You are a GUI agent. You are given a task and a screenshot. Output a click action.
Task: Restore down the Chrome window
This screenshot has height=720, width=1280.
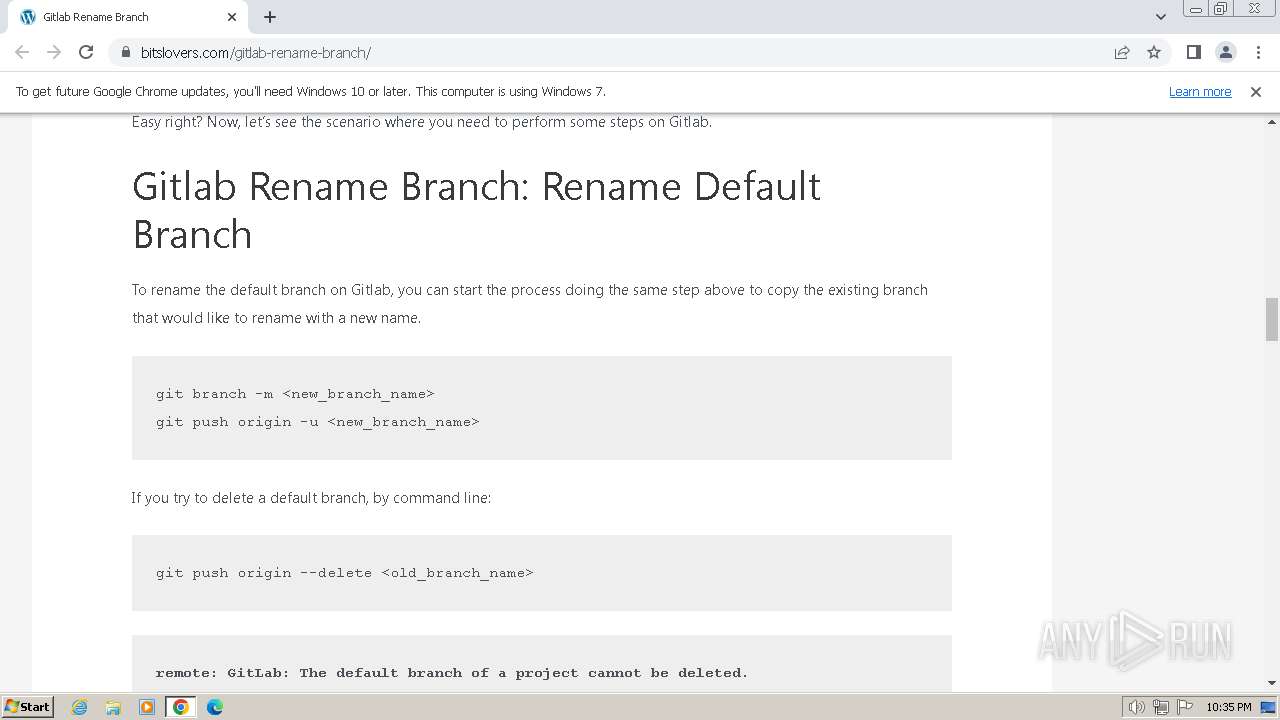coord(1221,9)
